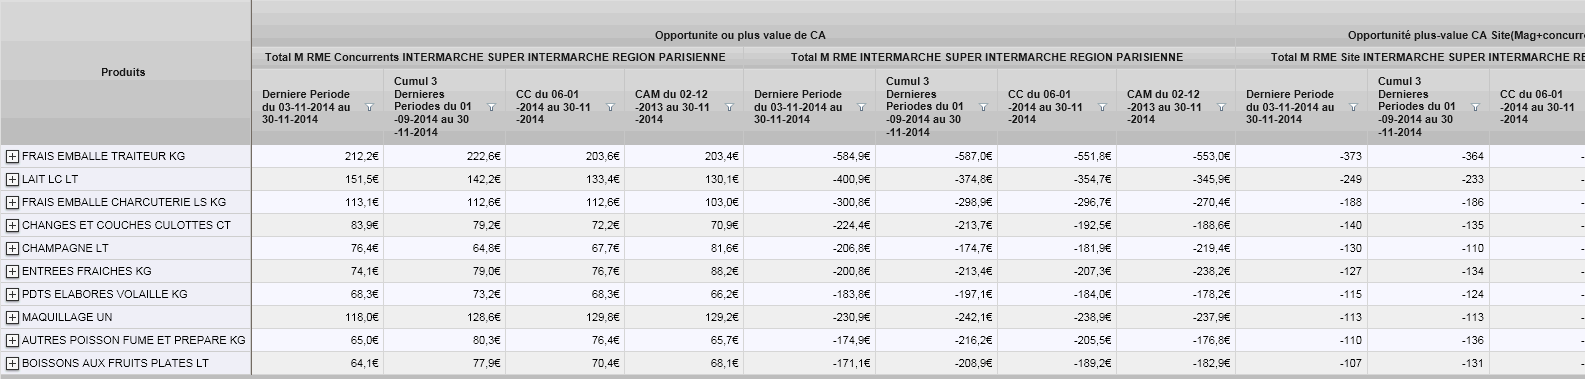The image size is (1585, 379).
Task: Open filter on first Derniere Periode column
Action: pyautogui.click(x=370, y=107)
